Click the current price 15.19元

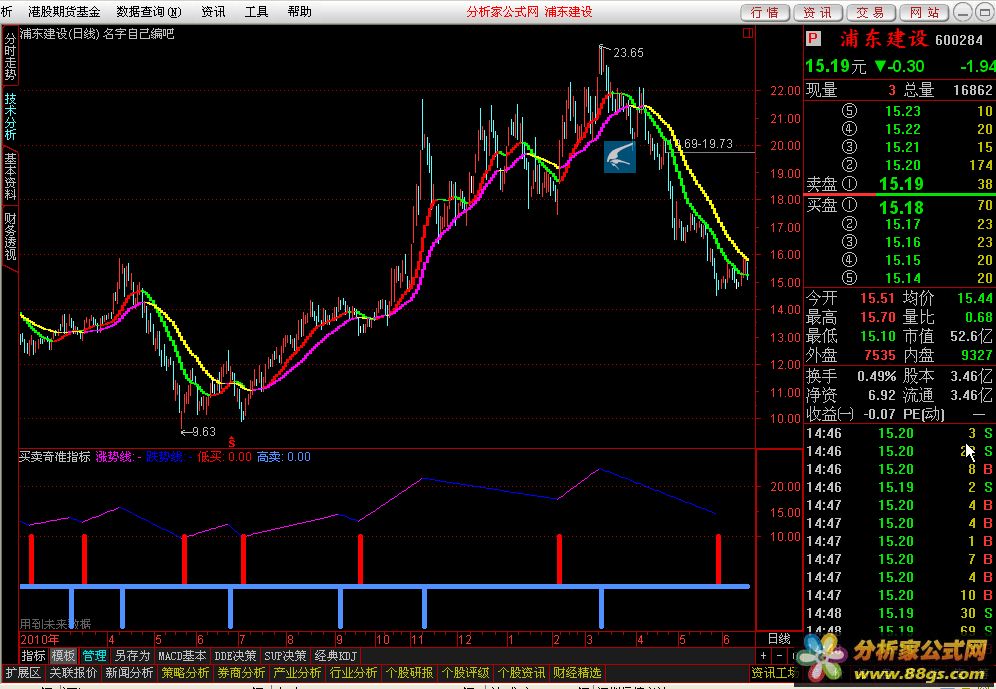coord(836,66)
